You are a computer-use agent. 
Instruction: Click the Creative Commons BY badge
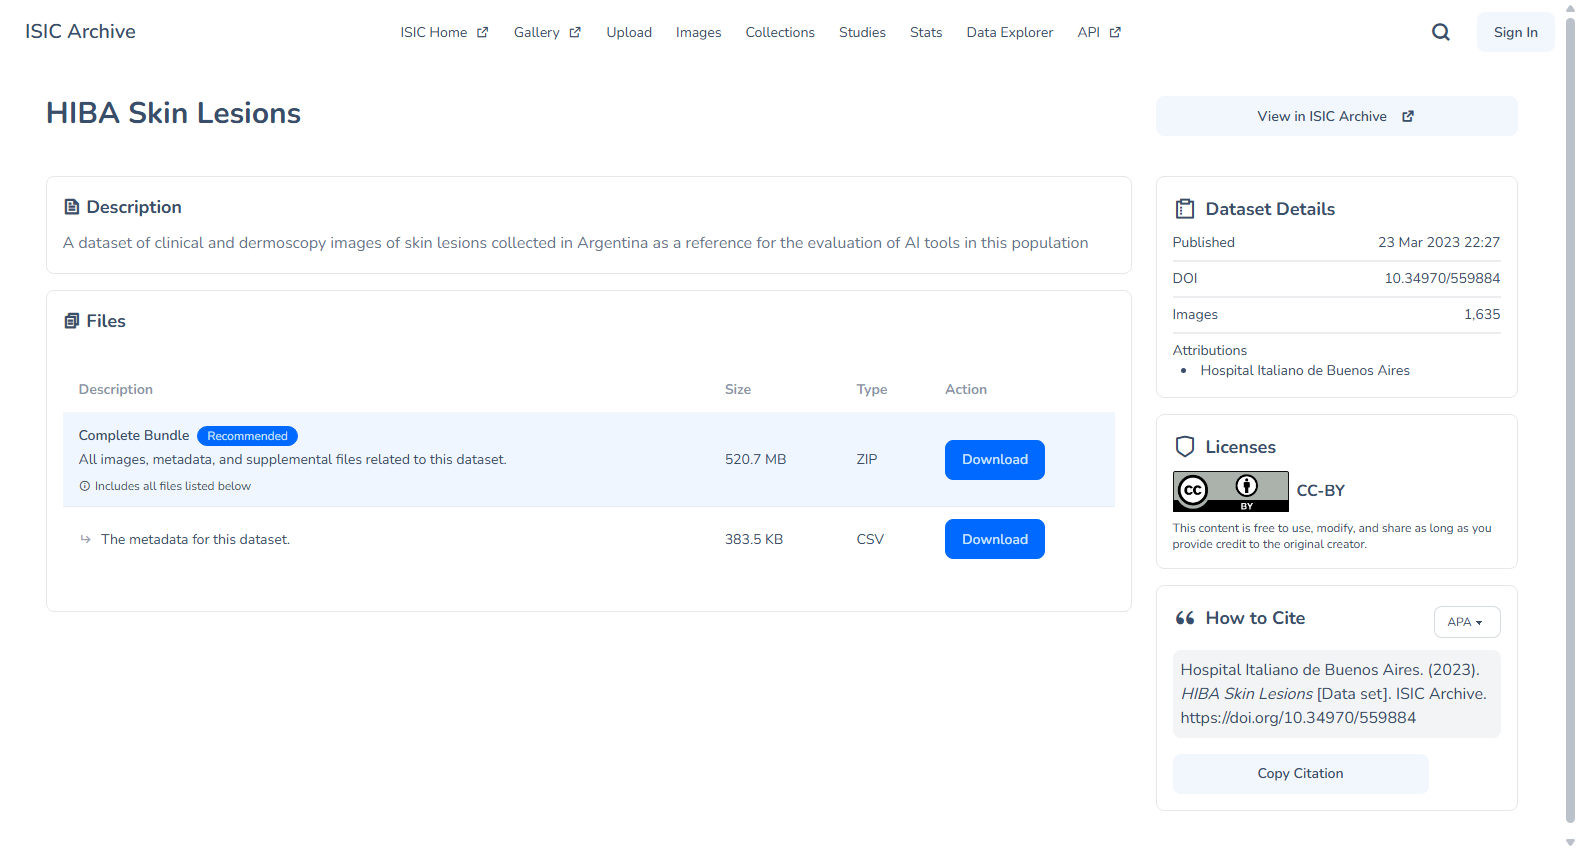[x=1230, y=491]
